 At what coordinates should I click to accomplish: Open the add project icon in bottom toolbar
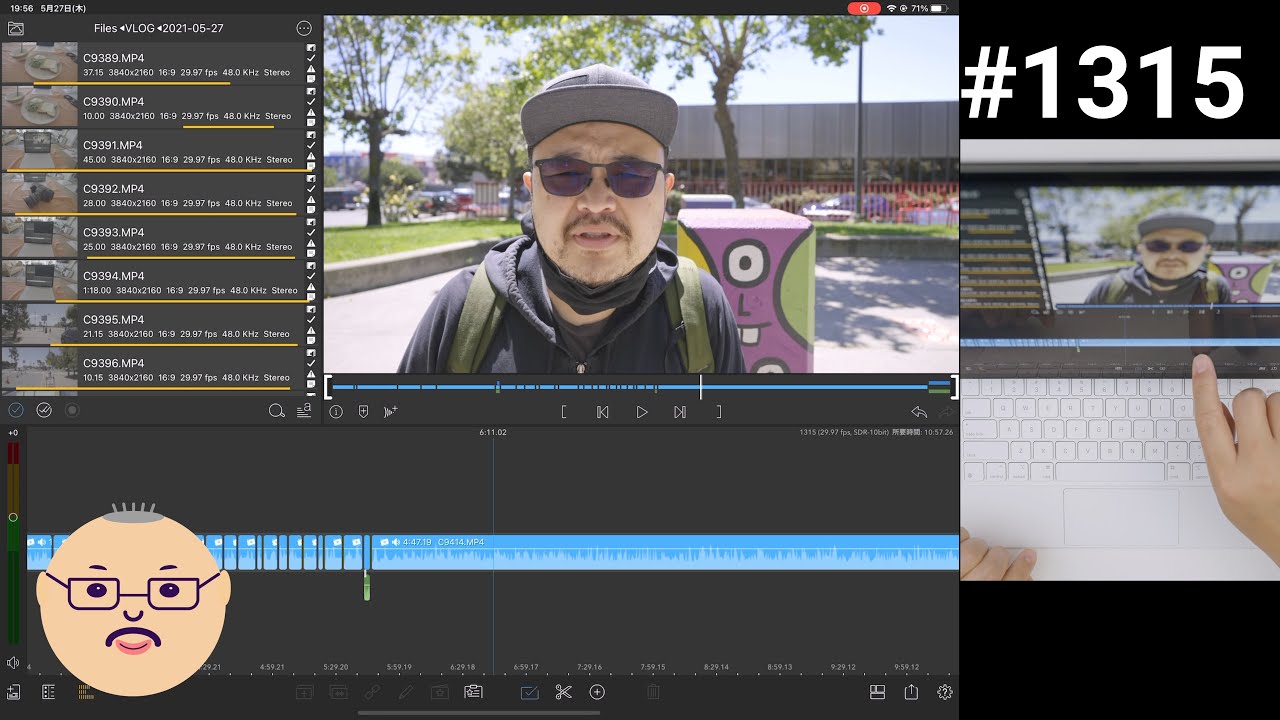pyautogui.click(x=14, y=691)
